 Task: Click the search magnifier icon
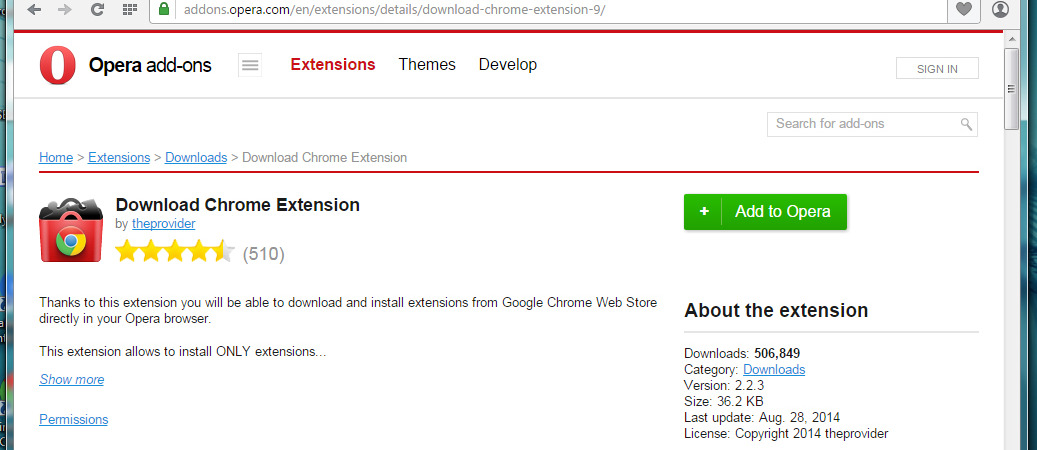pyautogui.click(x=966, y=124)
